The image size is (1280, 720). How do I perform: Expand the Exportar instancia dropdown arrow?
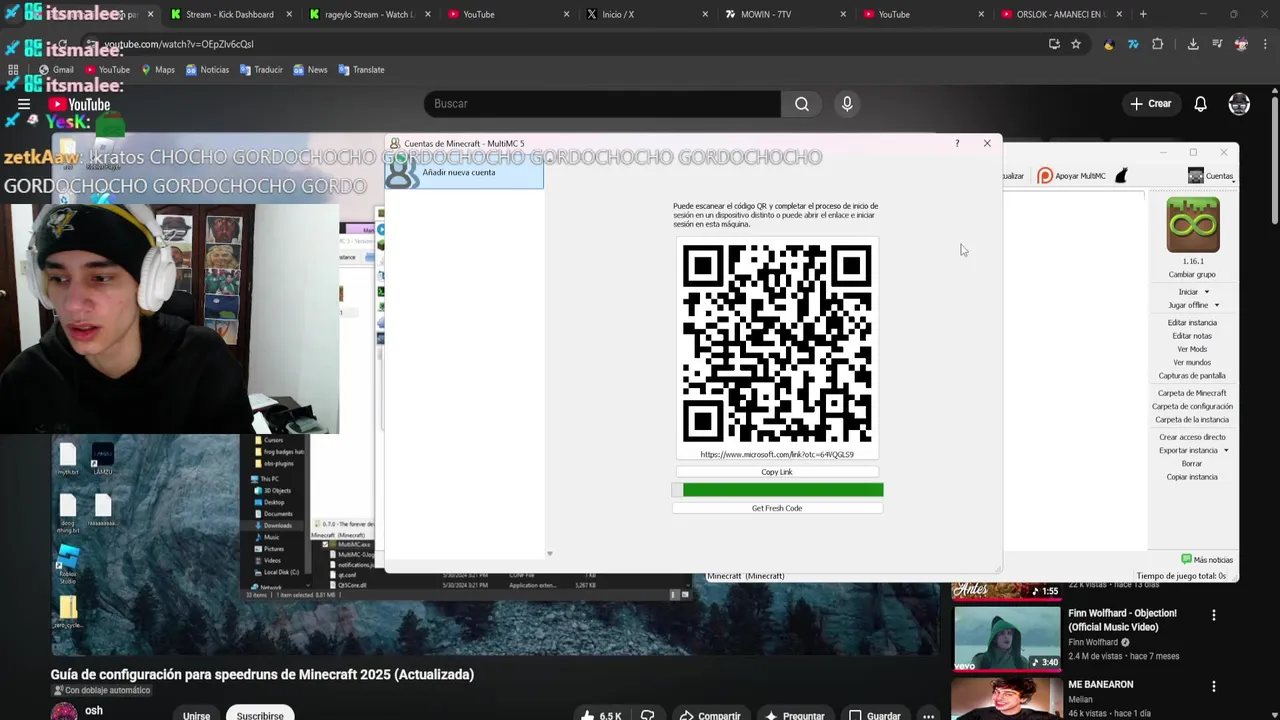point(1226,450)
